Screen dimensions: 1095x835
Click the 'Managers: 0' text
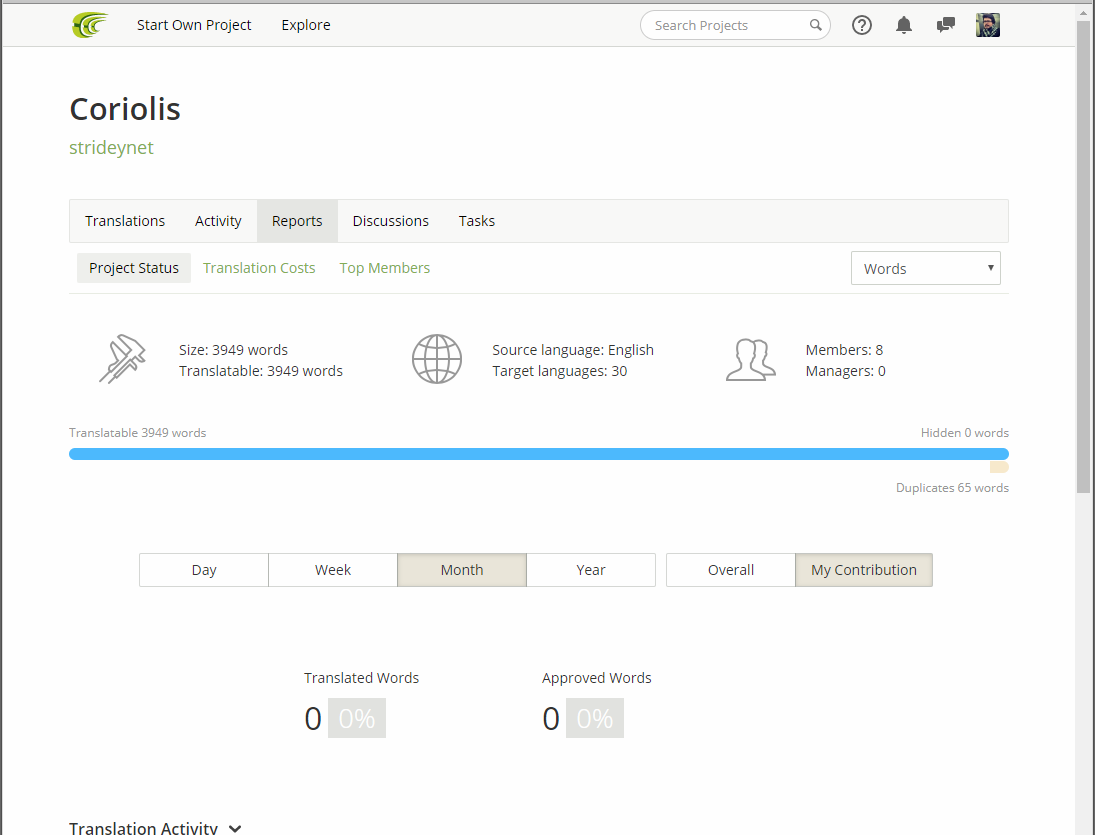(846, 371)
